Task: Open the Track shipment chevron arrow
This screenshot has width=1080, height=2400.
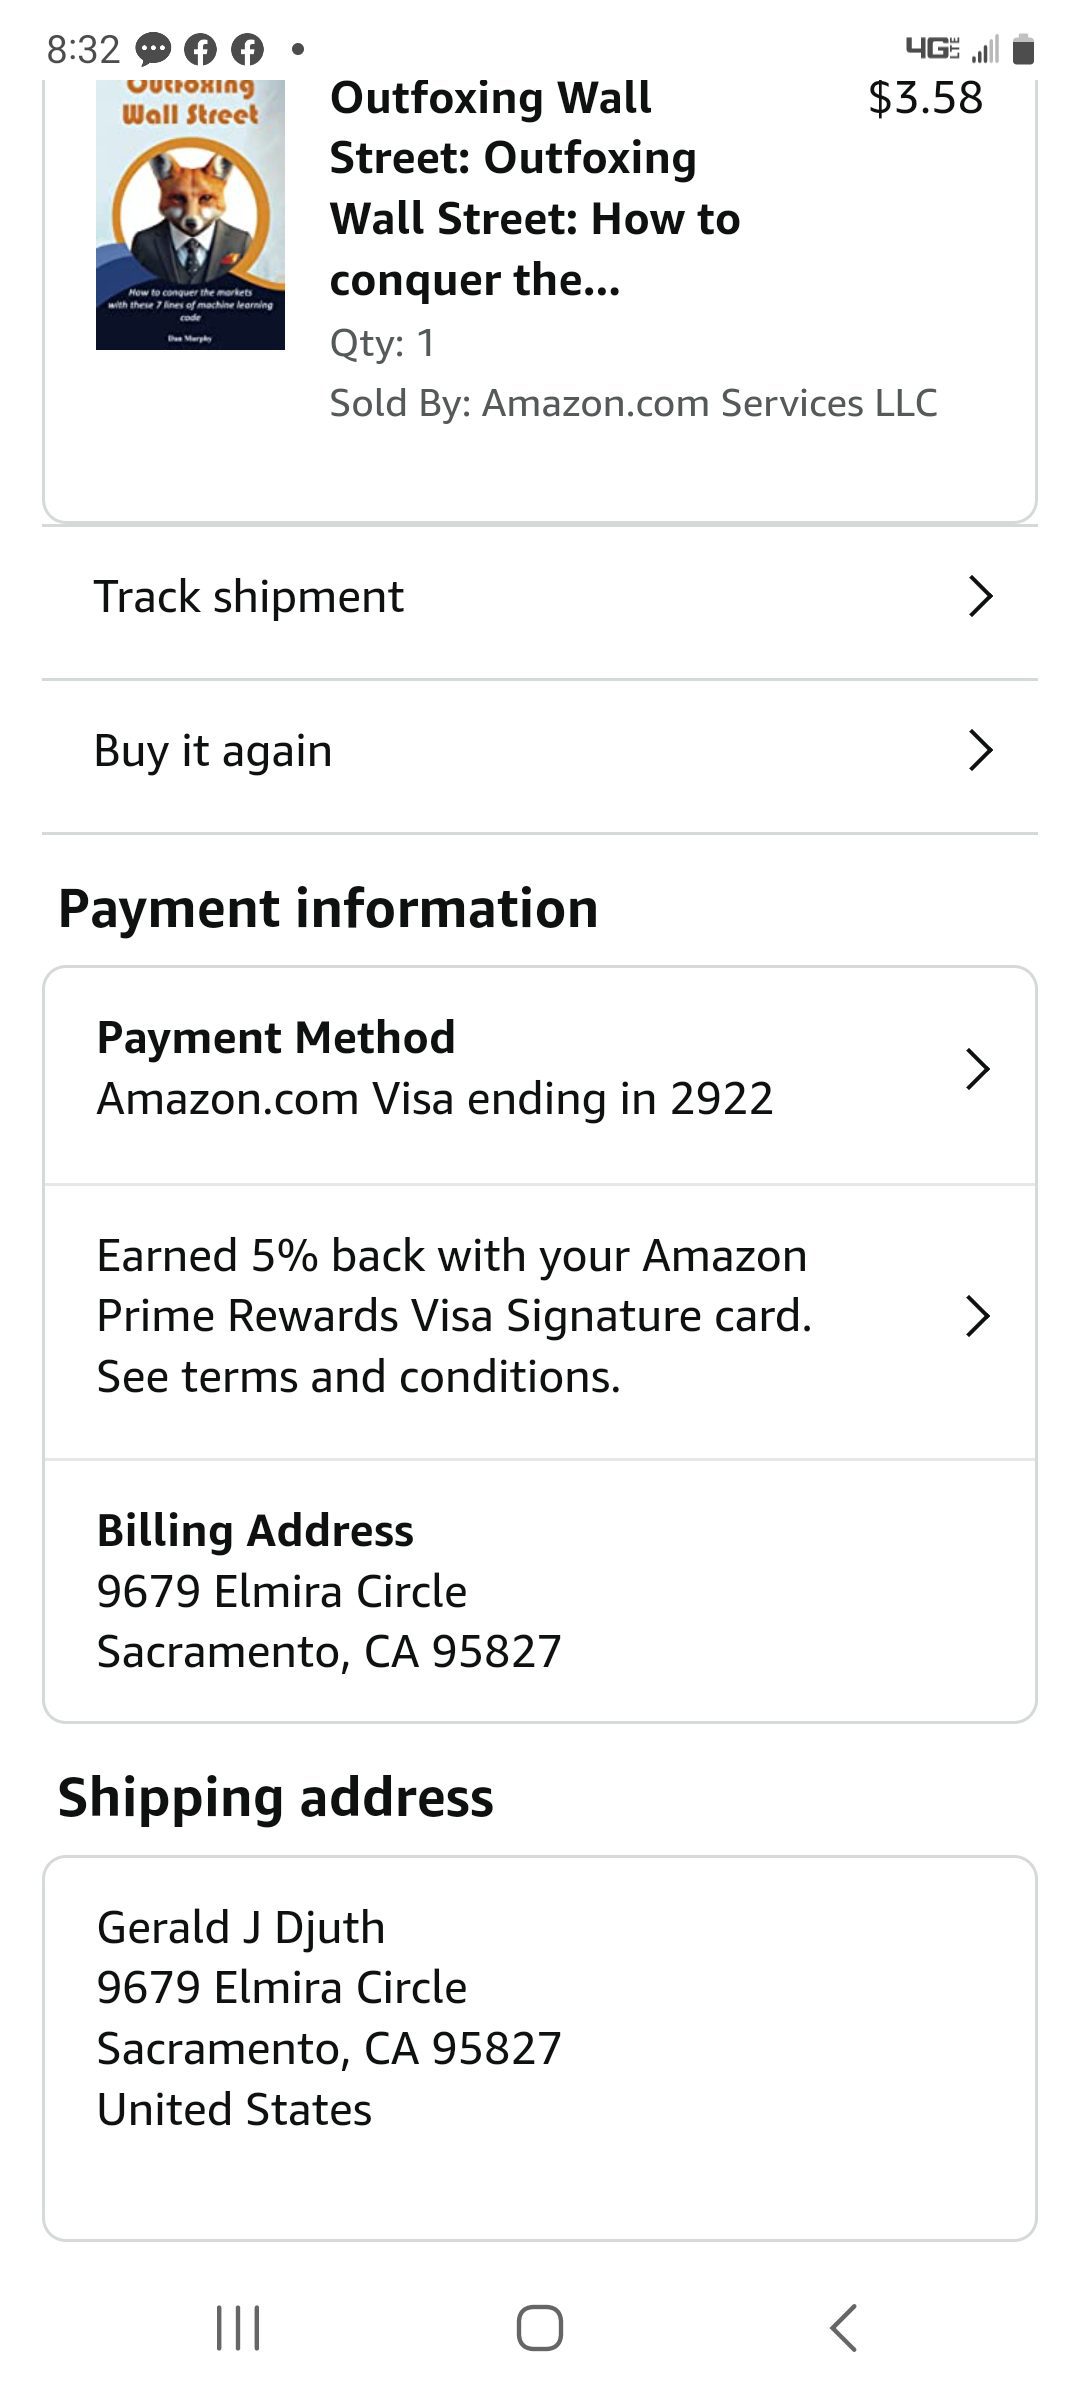Action: click(980, 597)
